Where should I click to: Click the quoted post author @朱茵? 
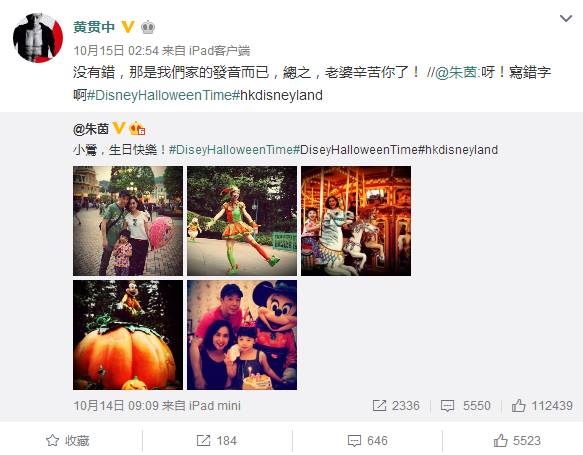(91, 129)
